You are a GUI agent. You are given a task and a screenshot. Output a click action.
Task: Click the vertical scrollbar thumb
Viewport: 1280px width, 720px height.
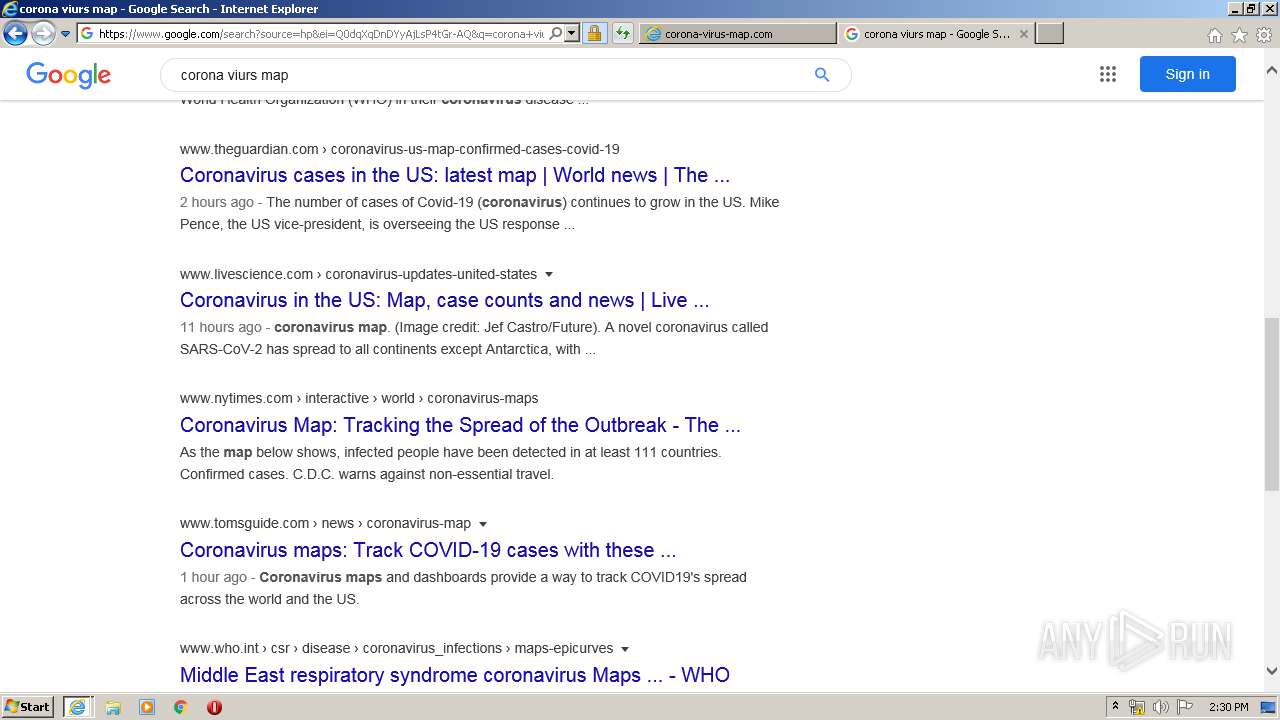[x=1272, y=404]
